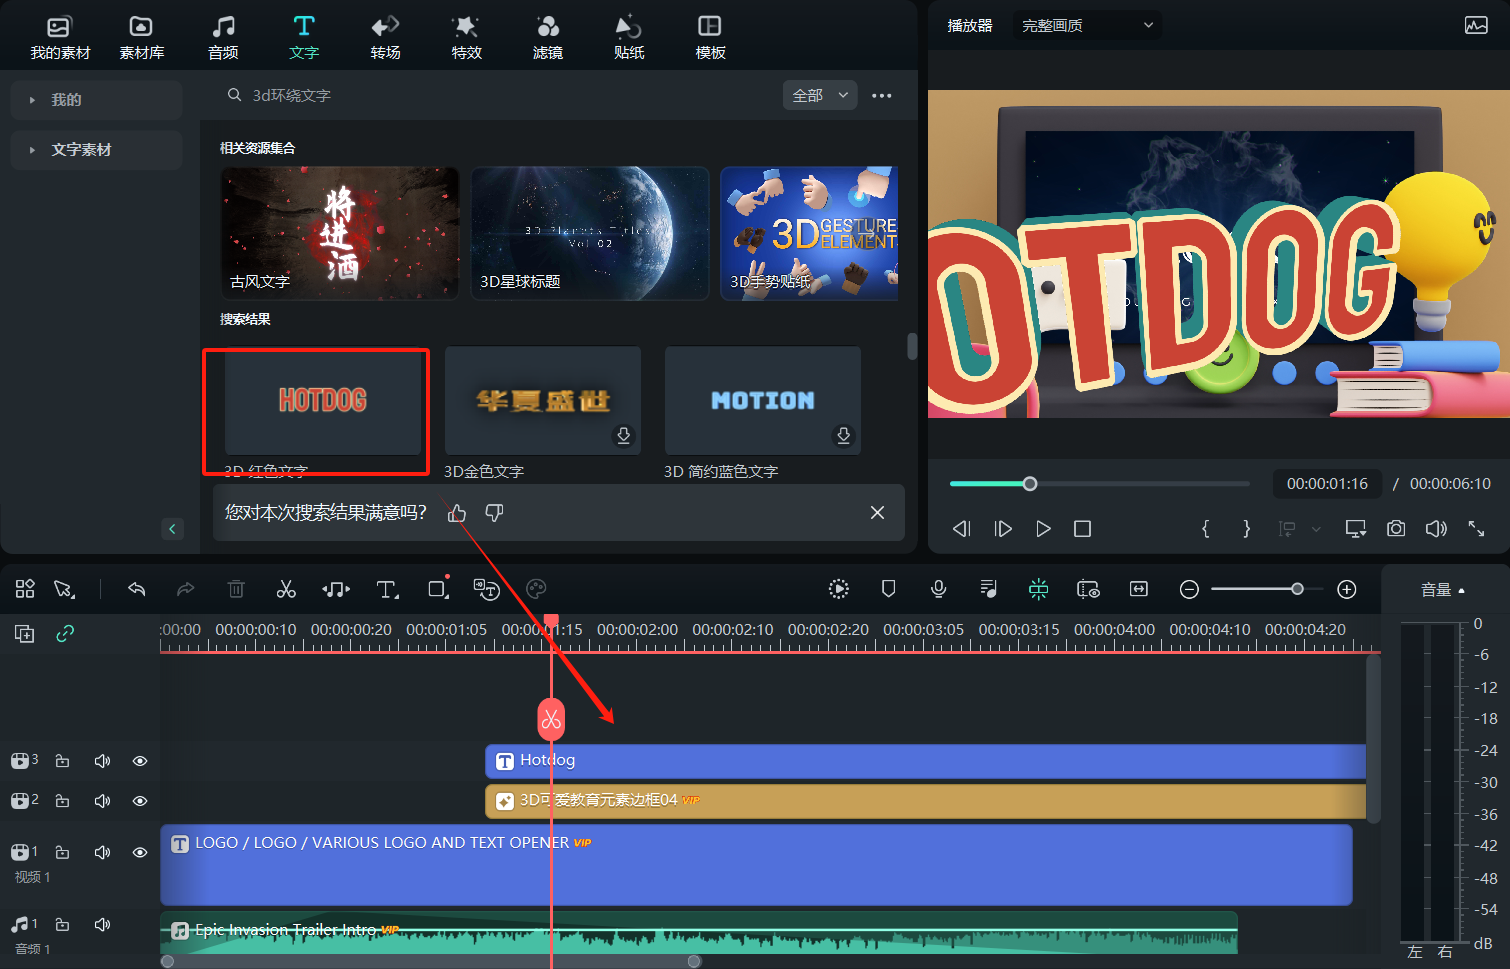
Task: Hide track 3 with its eye toggle
Action: point(139,760)
